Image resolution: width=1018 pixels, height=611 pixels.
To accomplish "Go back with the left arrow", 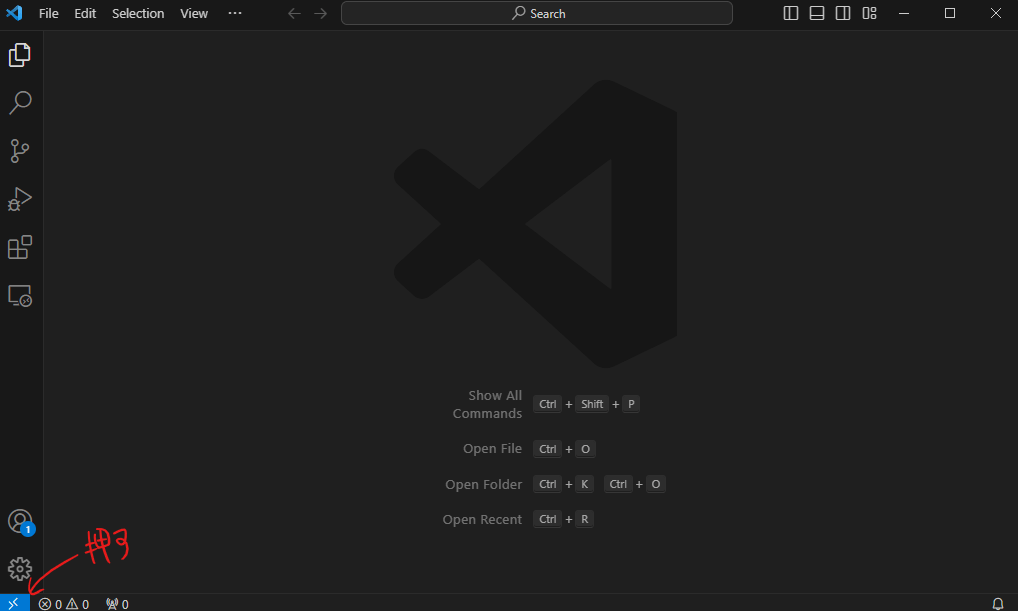I will tap(294, 14).
